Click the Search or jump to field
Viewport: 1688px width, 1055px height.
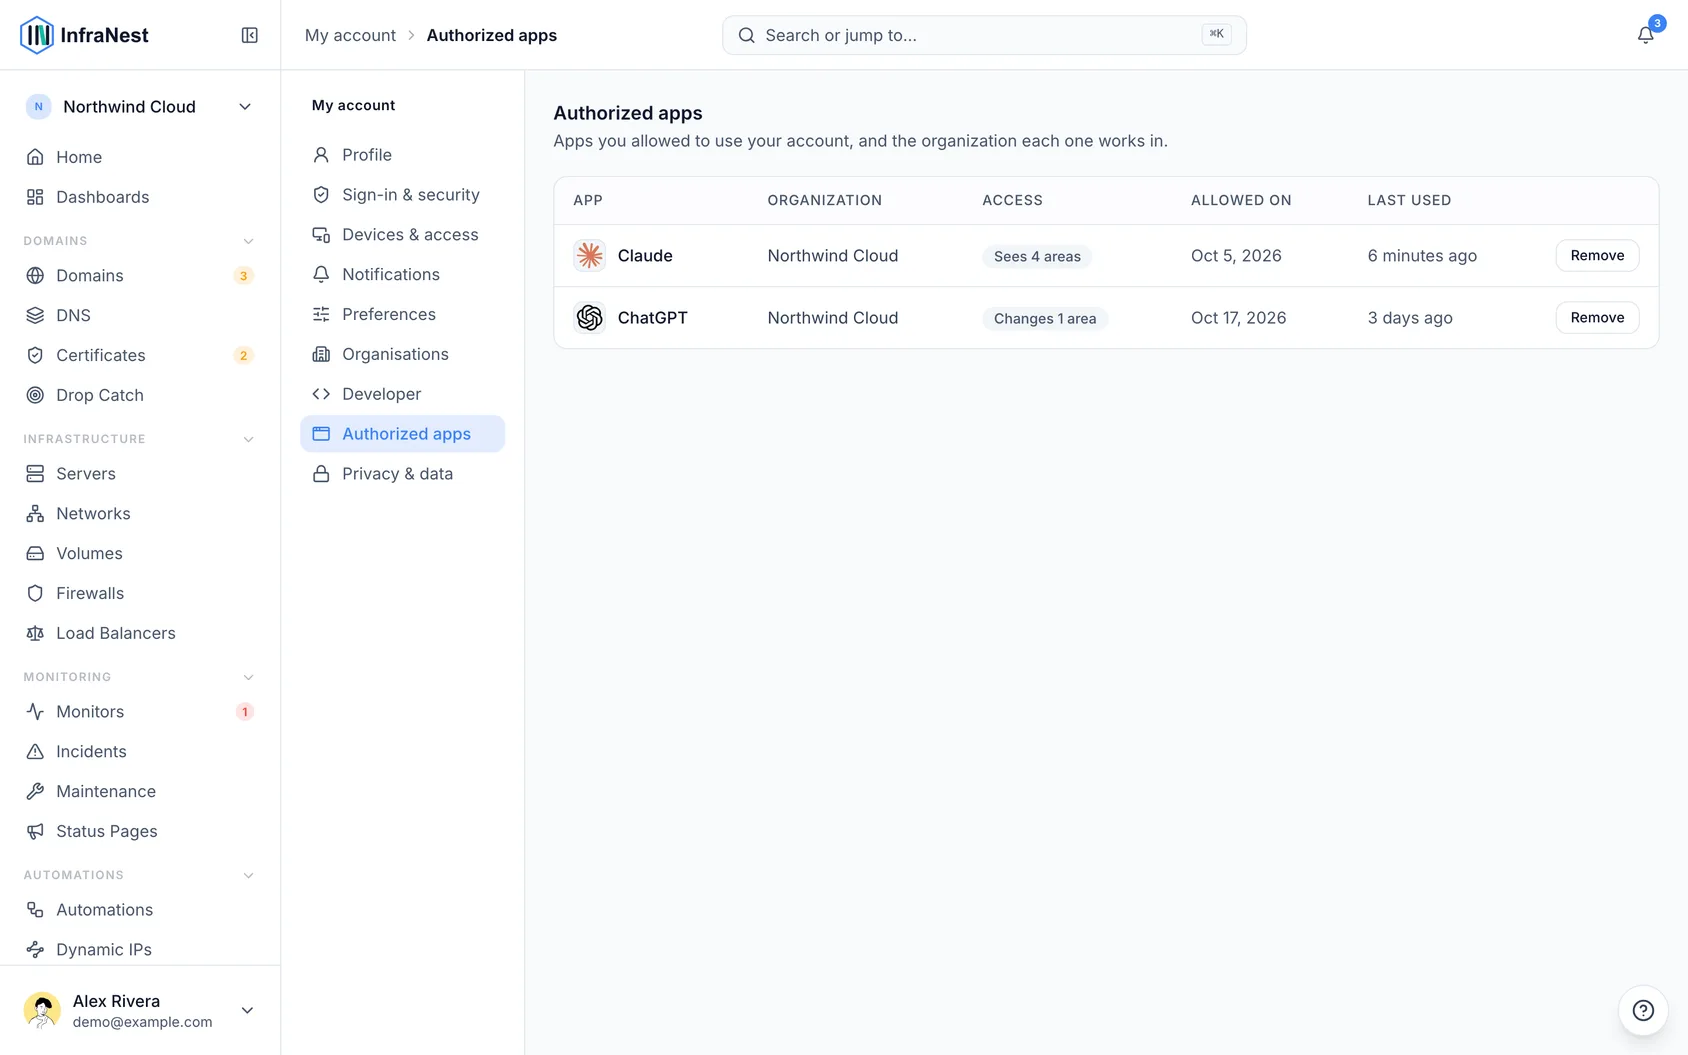tap(984, 35)
